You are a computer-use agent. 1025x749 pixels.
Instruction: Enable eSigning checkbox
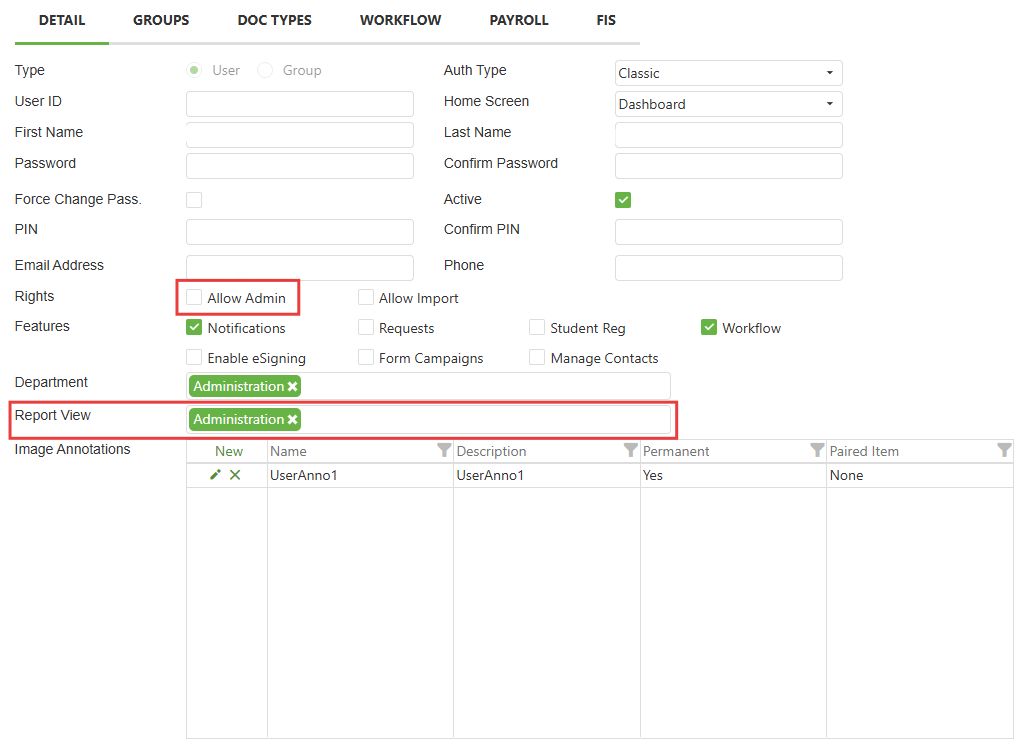point(194,357)
